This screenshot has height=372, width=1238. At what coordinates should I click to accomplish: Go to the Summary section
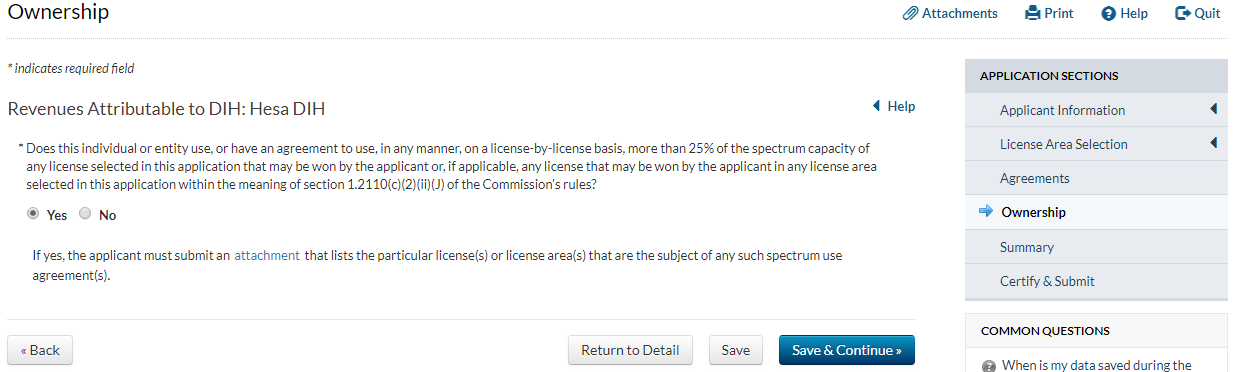tap(1027, 247)
